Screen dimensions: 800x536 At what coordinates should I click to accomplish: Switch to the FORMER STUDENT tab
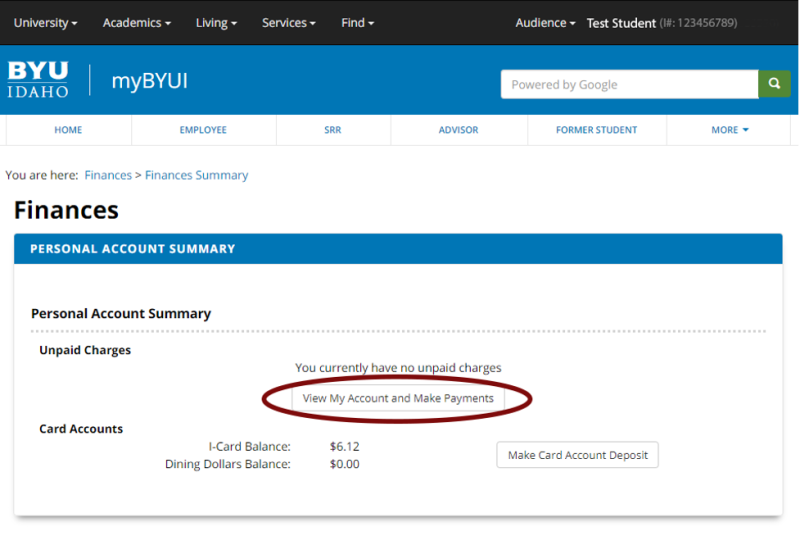[596, 130]
